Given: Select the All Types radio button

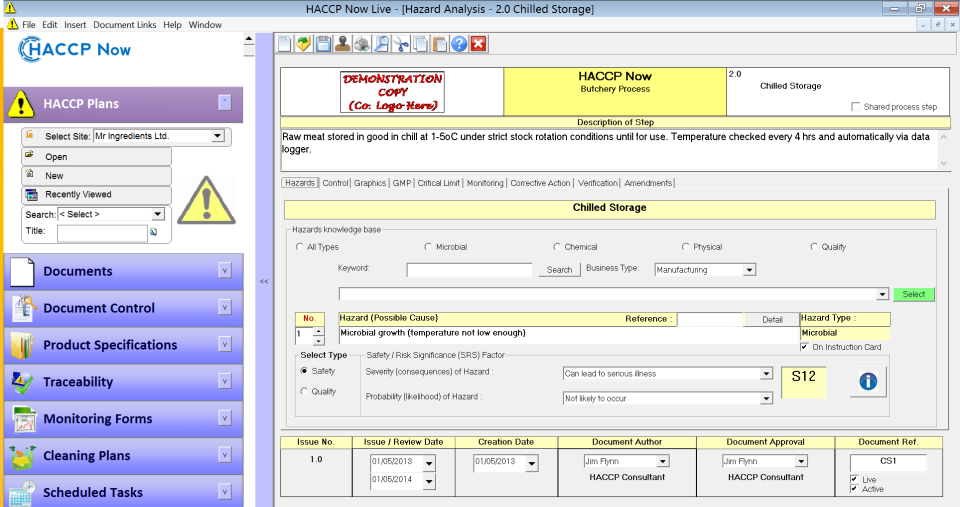Looking at the screenshot, I should coord(299,247).
